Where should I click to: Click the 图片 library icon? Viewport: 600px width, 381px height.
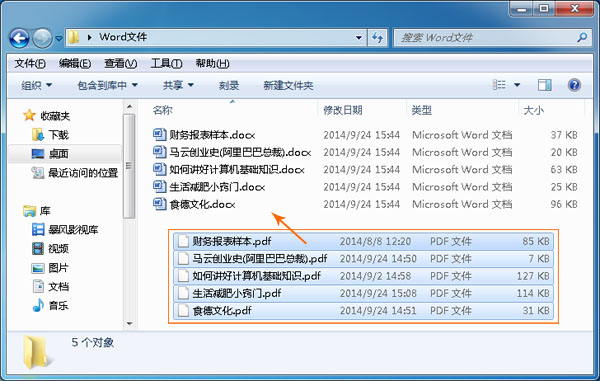38,268
